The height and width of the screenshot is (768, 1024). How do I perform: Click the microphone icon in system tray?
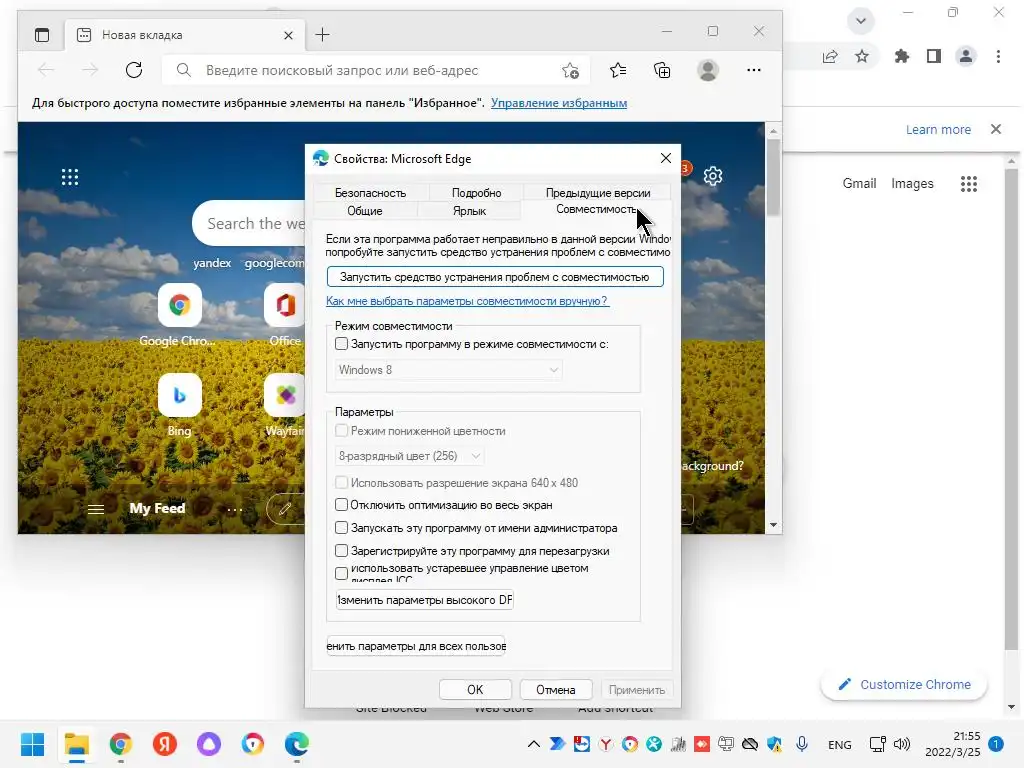point(802,744)
